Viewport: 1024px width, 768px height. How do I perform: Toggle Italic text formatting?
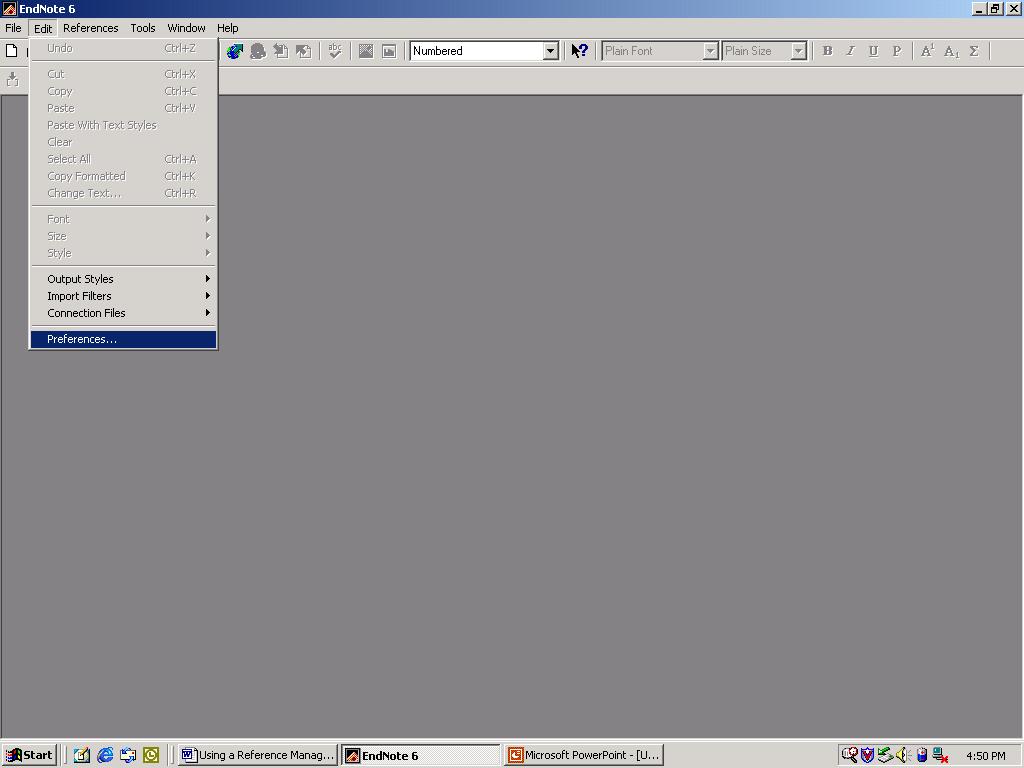point(850,51)
